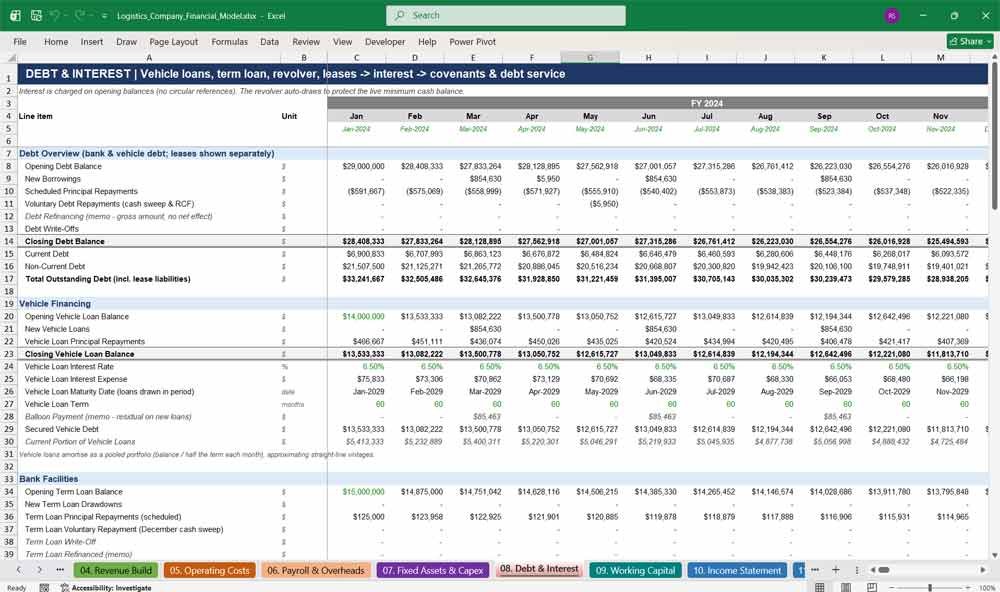Switch to Page Layout view icon

[846, 588]
